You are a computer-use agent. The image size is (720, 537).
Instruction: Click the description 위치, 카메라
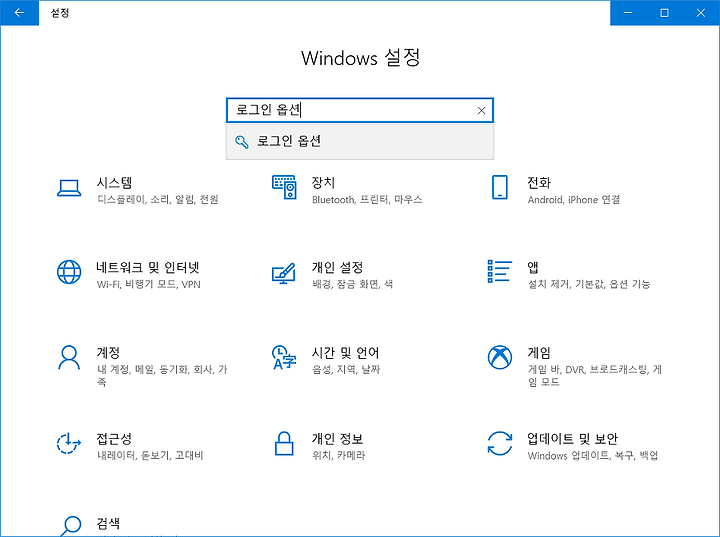pyautogui.click(x=338, y=455)
